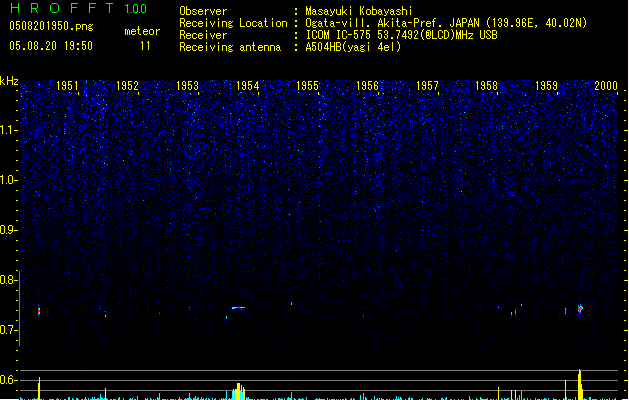The image size is (629, 400).
Task: Click the meteor count value 11
Action: click(x=145, y=46)
